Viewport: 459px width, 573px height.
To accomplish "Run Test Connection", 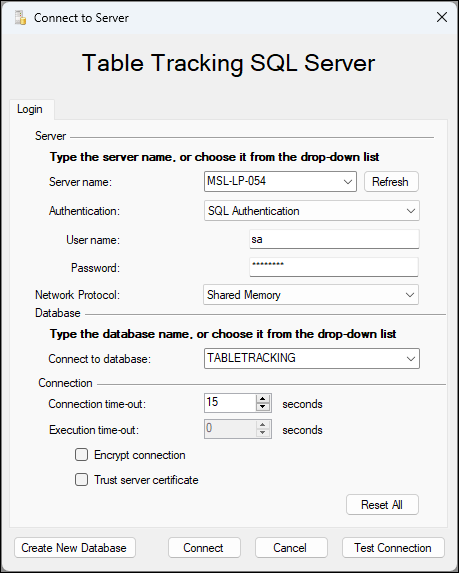I will [393, 548].
